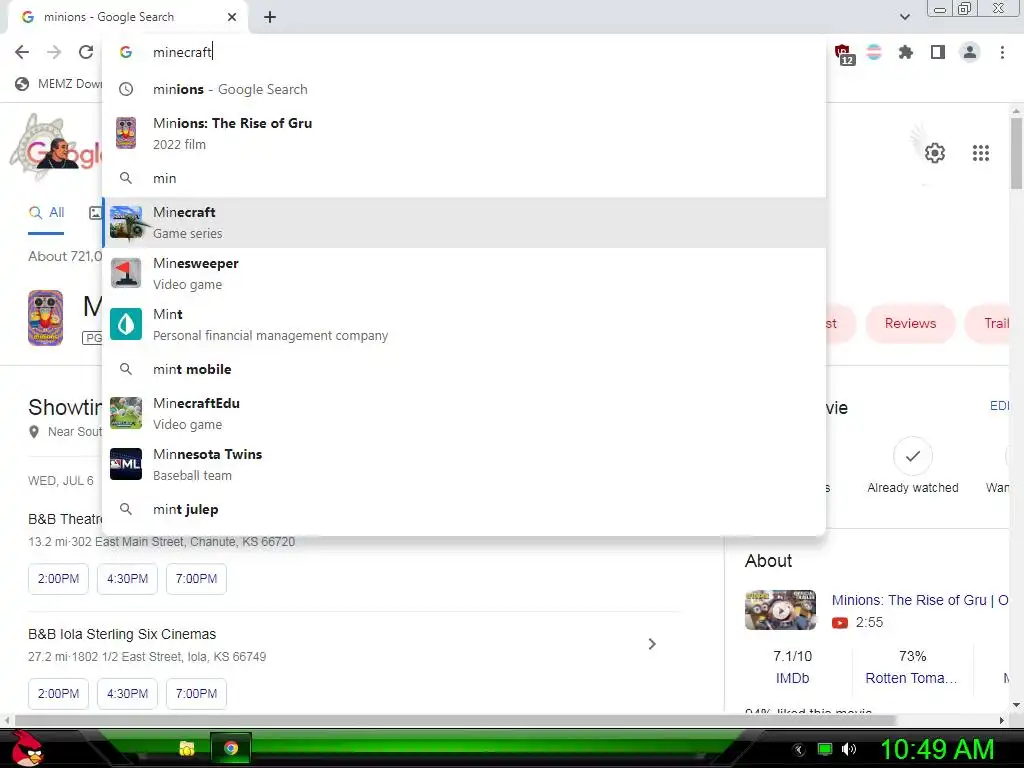Go back with the browser back arrow
The image size is (1024, 768).
(x=22, y=52)
